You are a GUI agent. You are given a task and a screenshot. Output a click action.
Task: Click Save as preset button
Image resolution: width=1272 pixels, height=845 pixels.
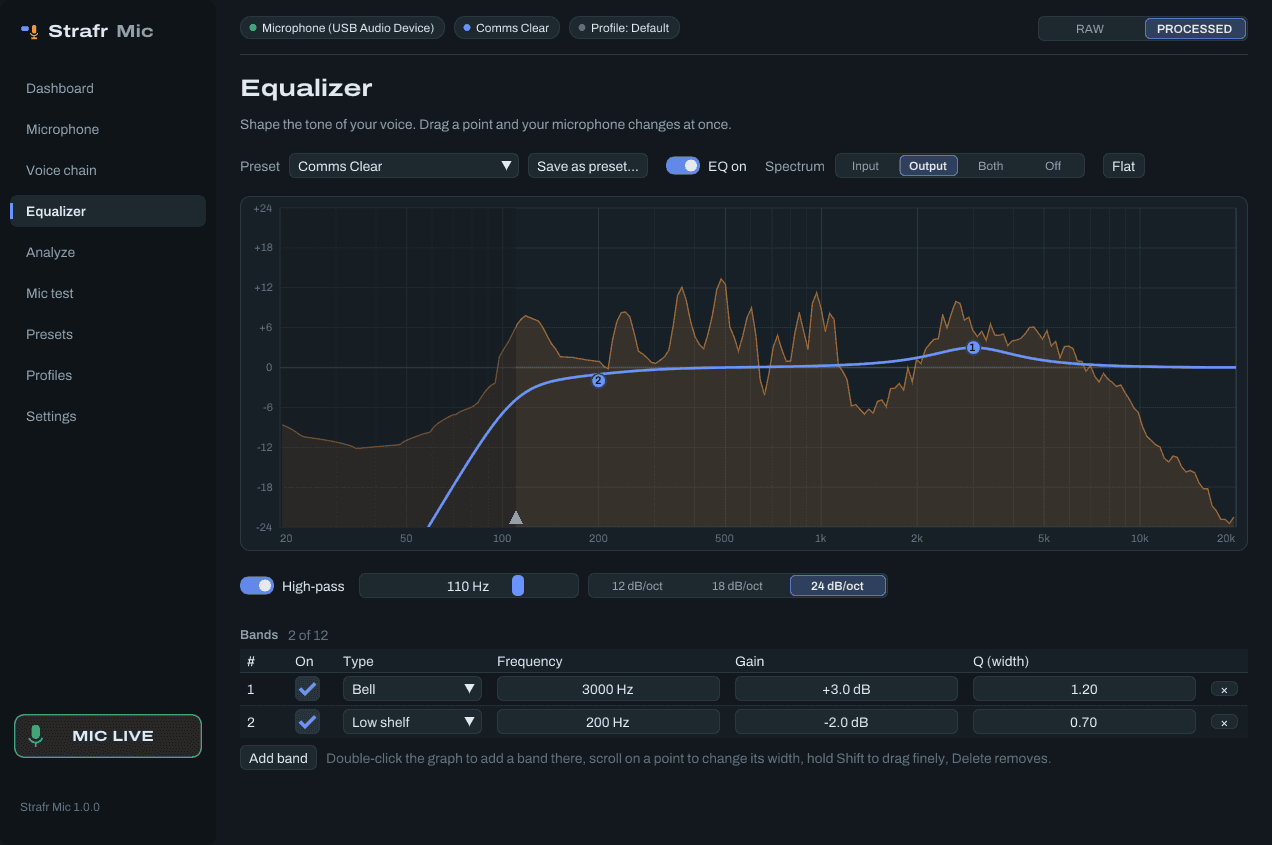coord(588,166)
